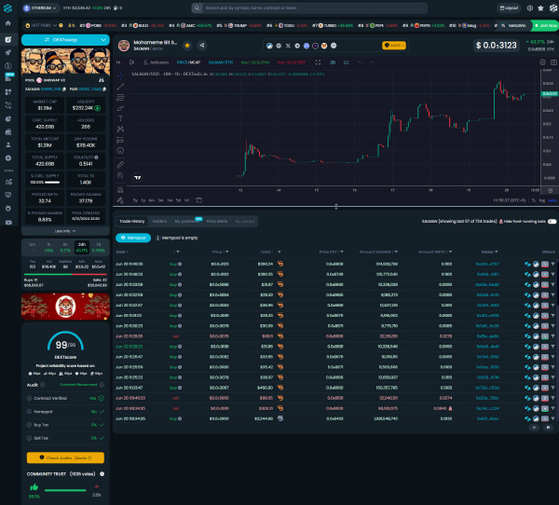Click the DEXTswap swap button

pyautogui.click(x=65, y=40)
